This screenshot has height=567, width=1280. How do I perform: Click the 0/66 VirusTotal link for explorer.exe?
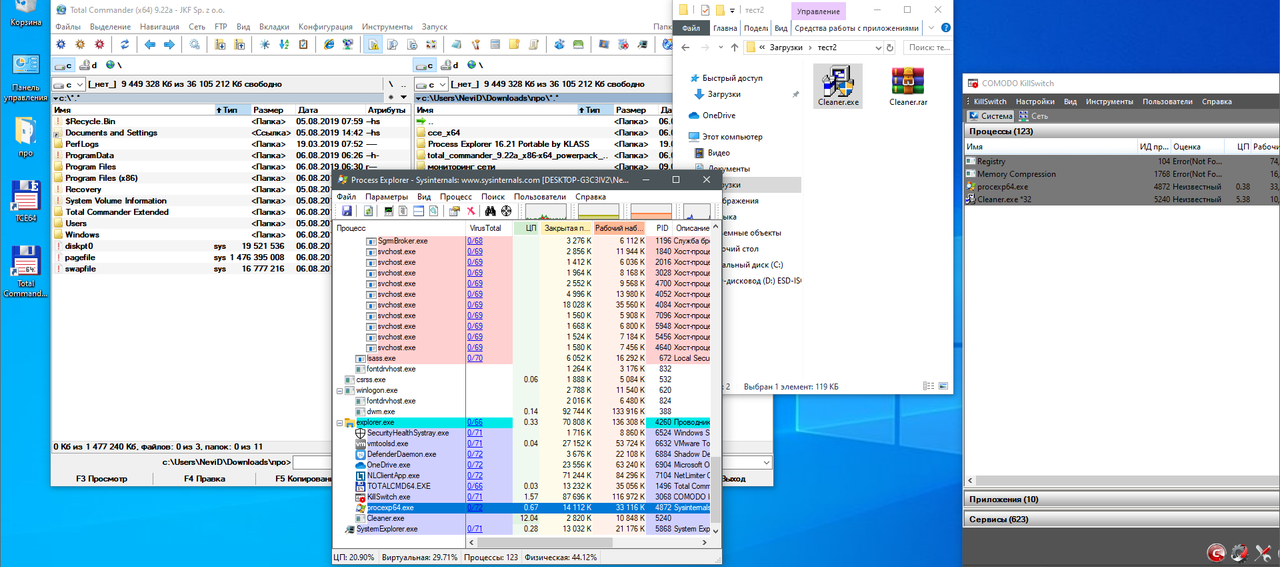click(475, 423)
